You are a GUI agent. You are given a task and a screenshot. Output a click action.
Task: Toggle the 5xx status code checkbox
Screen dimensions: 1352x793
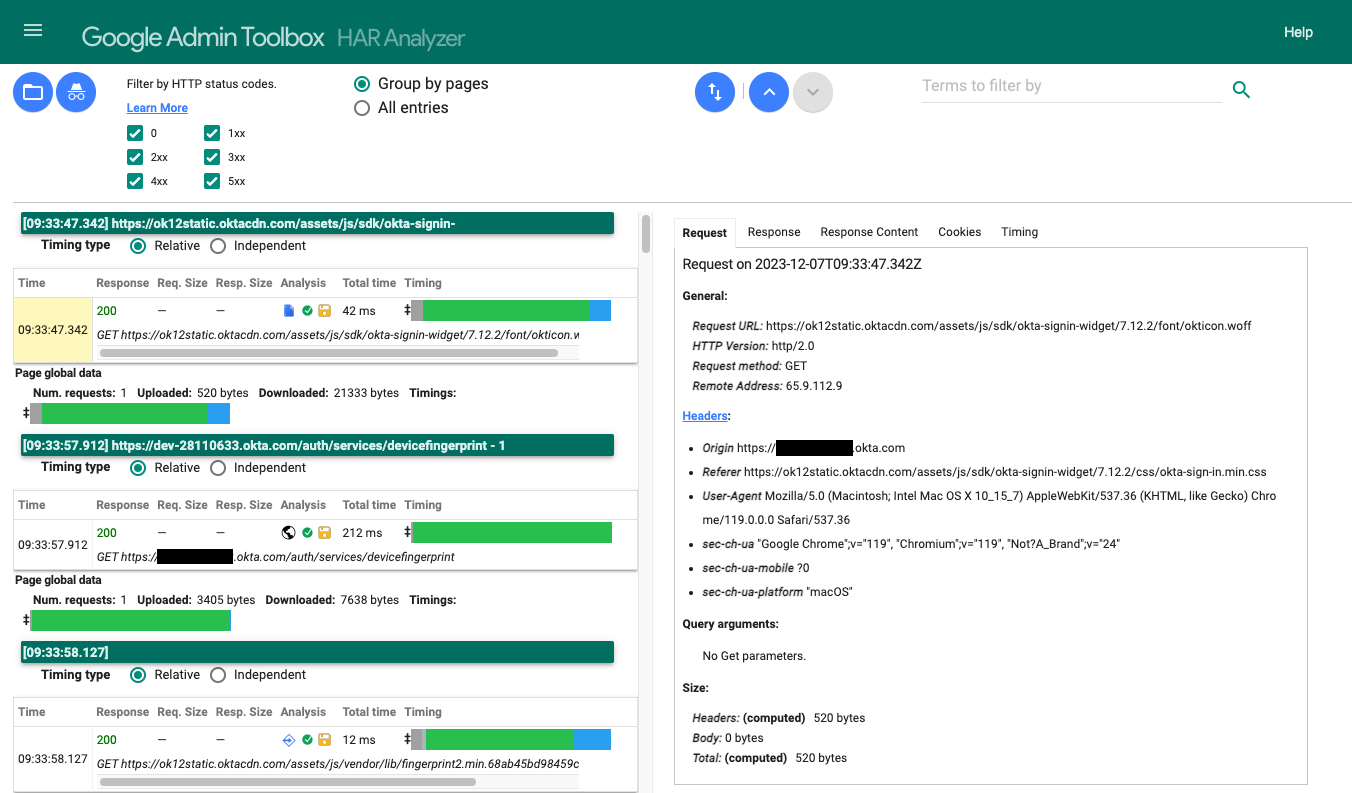coord(212,181)
